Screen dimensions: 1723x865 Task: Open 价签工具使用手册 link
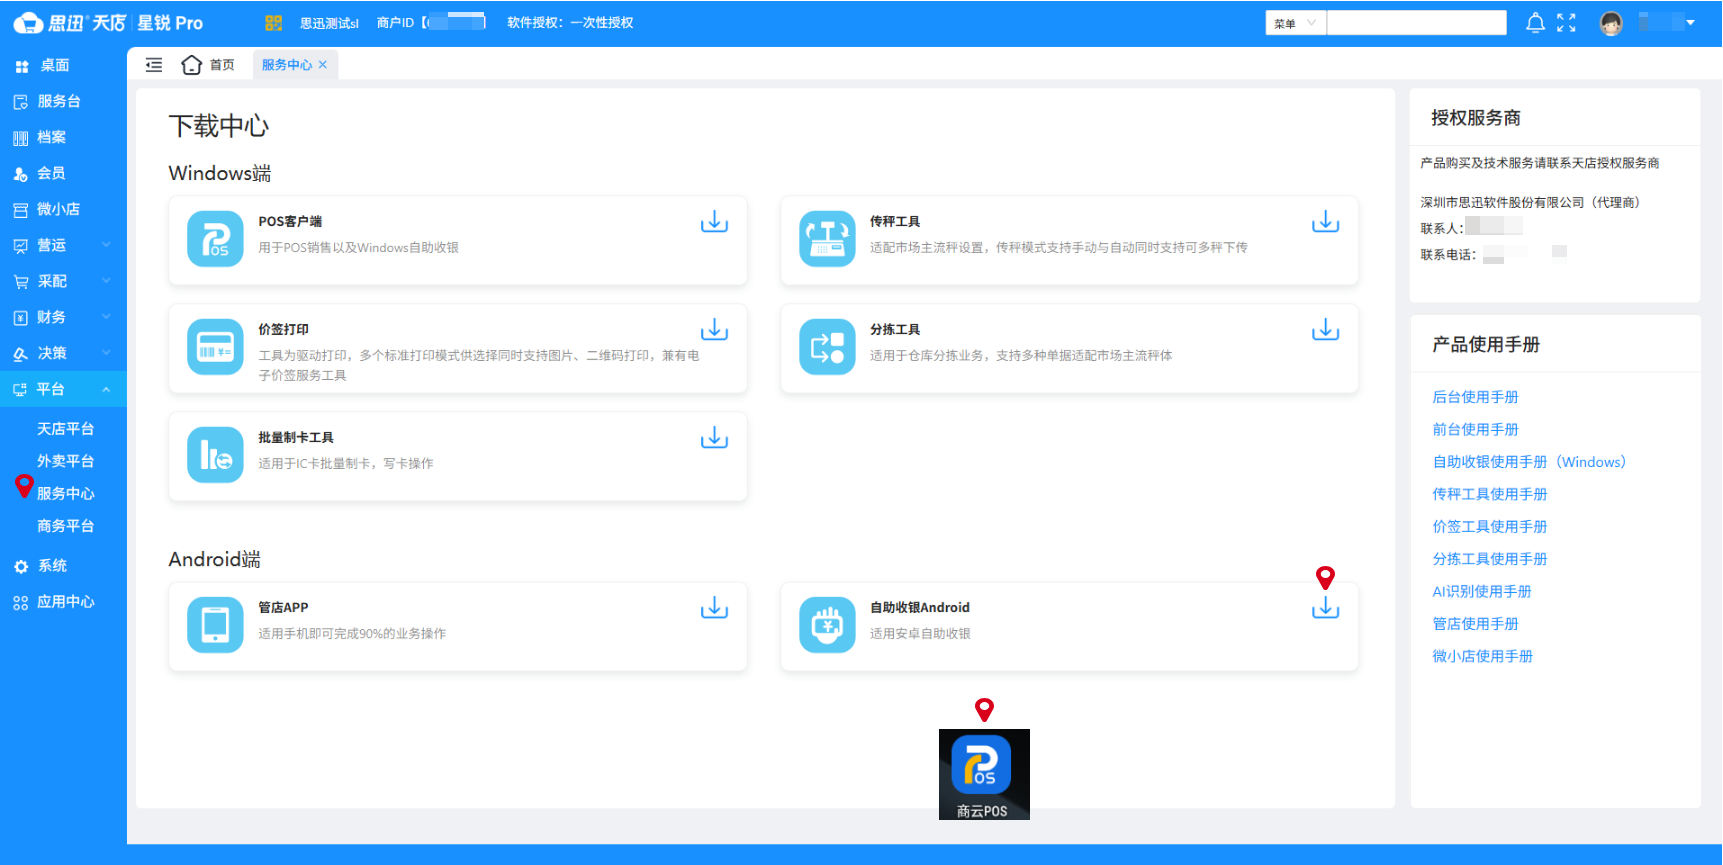[x=1489, y=526]
